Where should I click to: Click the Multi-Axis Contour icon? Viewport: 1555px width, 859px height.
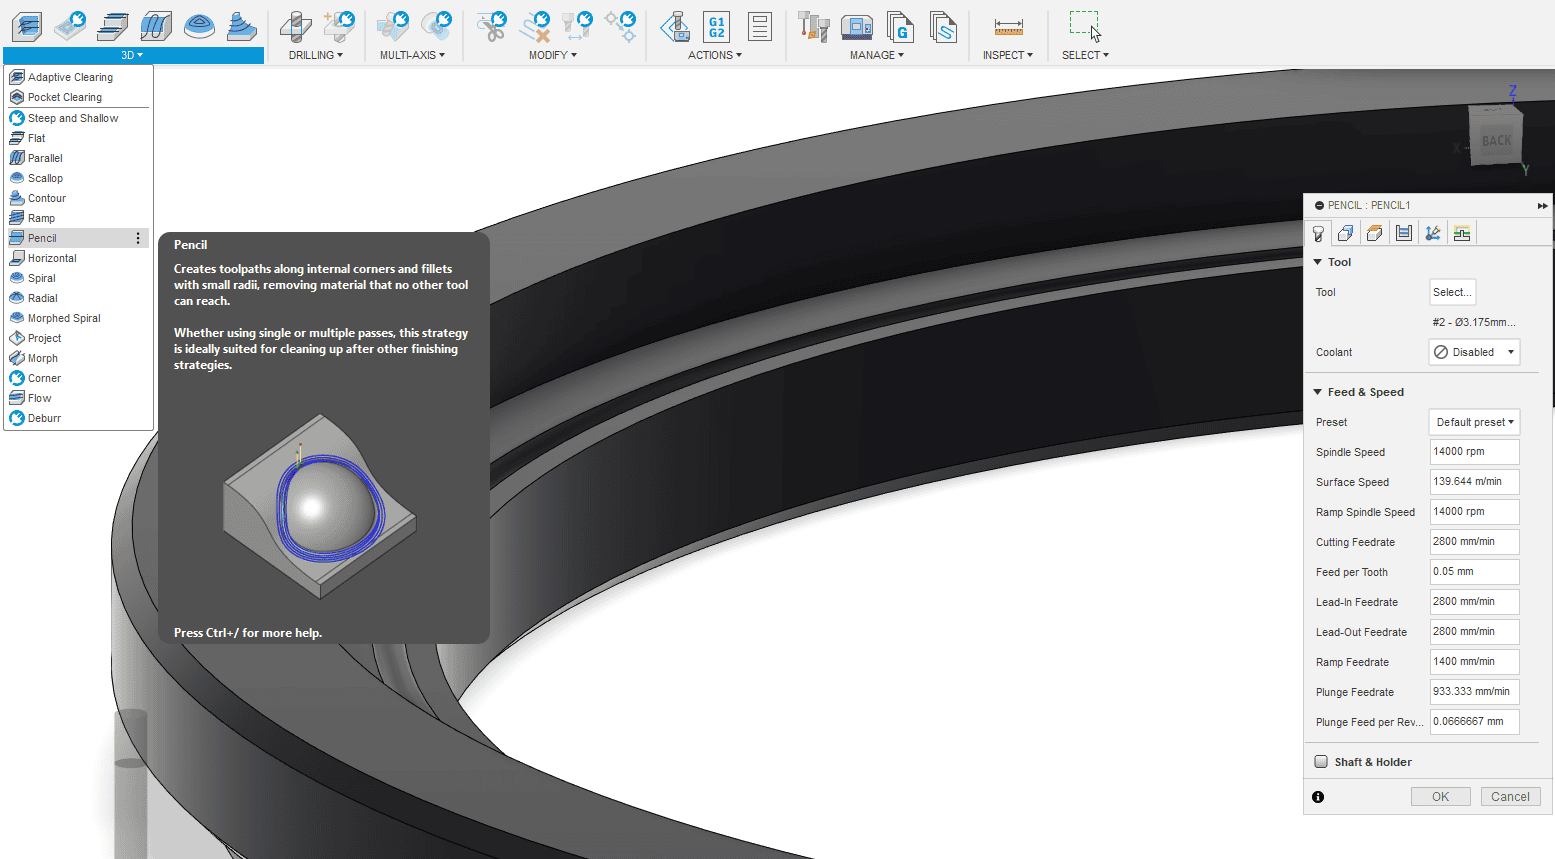(x=436, y=26)
